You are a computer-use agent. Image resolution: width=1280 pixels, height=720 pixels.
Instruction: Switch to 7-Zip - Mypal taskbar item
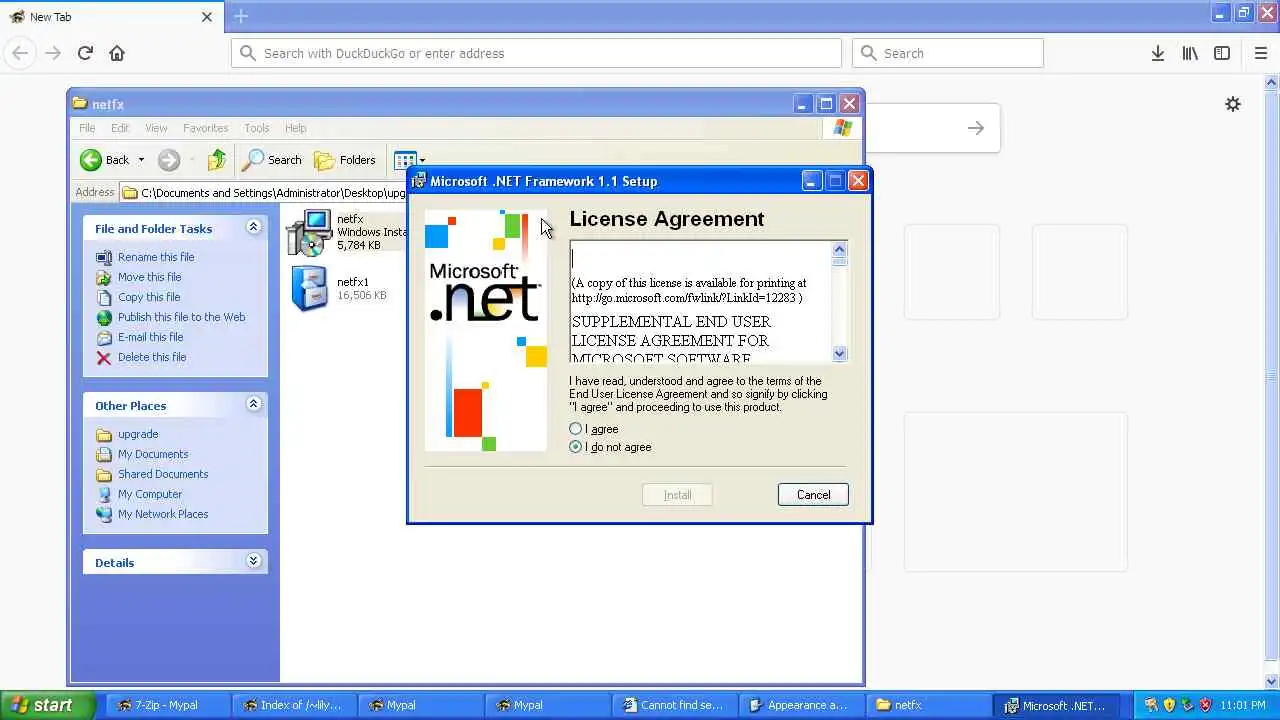(167, 705)
